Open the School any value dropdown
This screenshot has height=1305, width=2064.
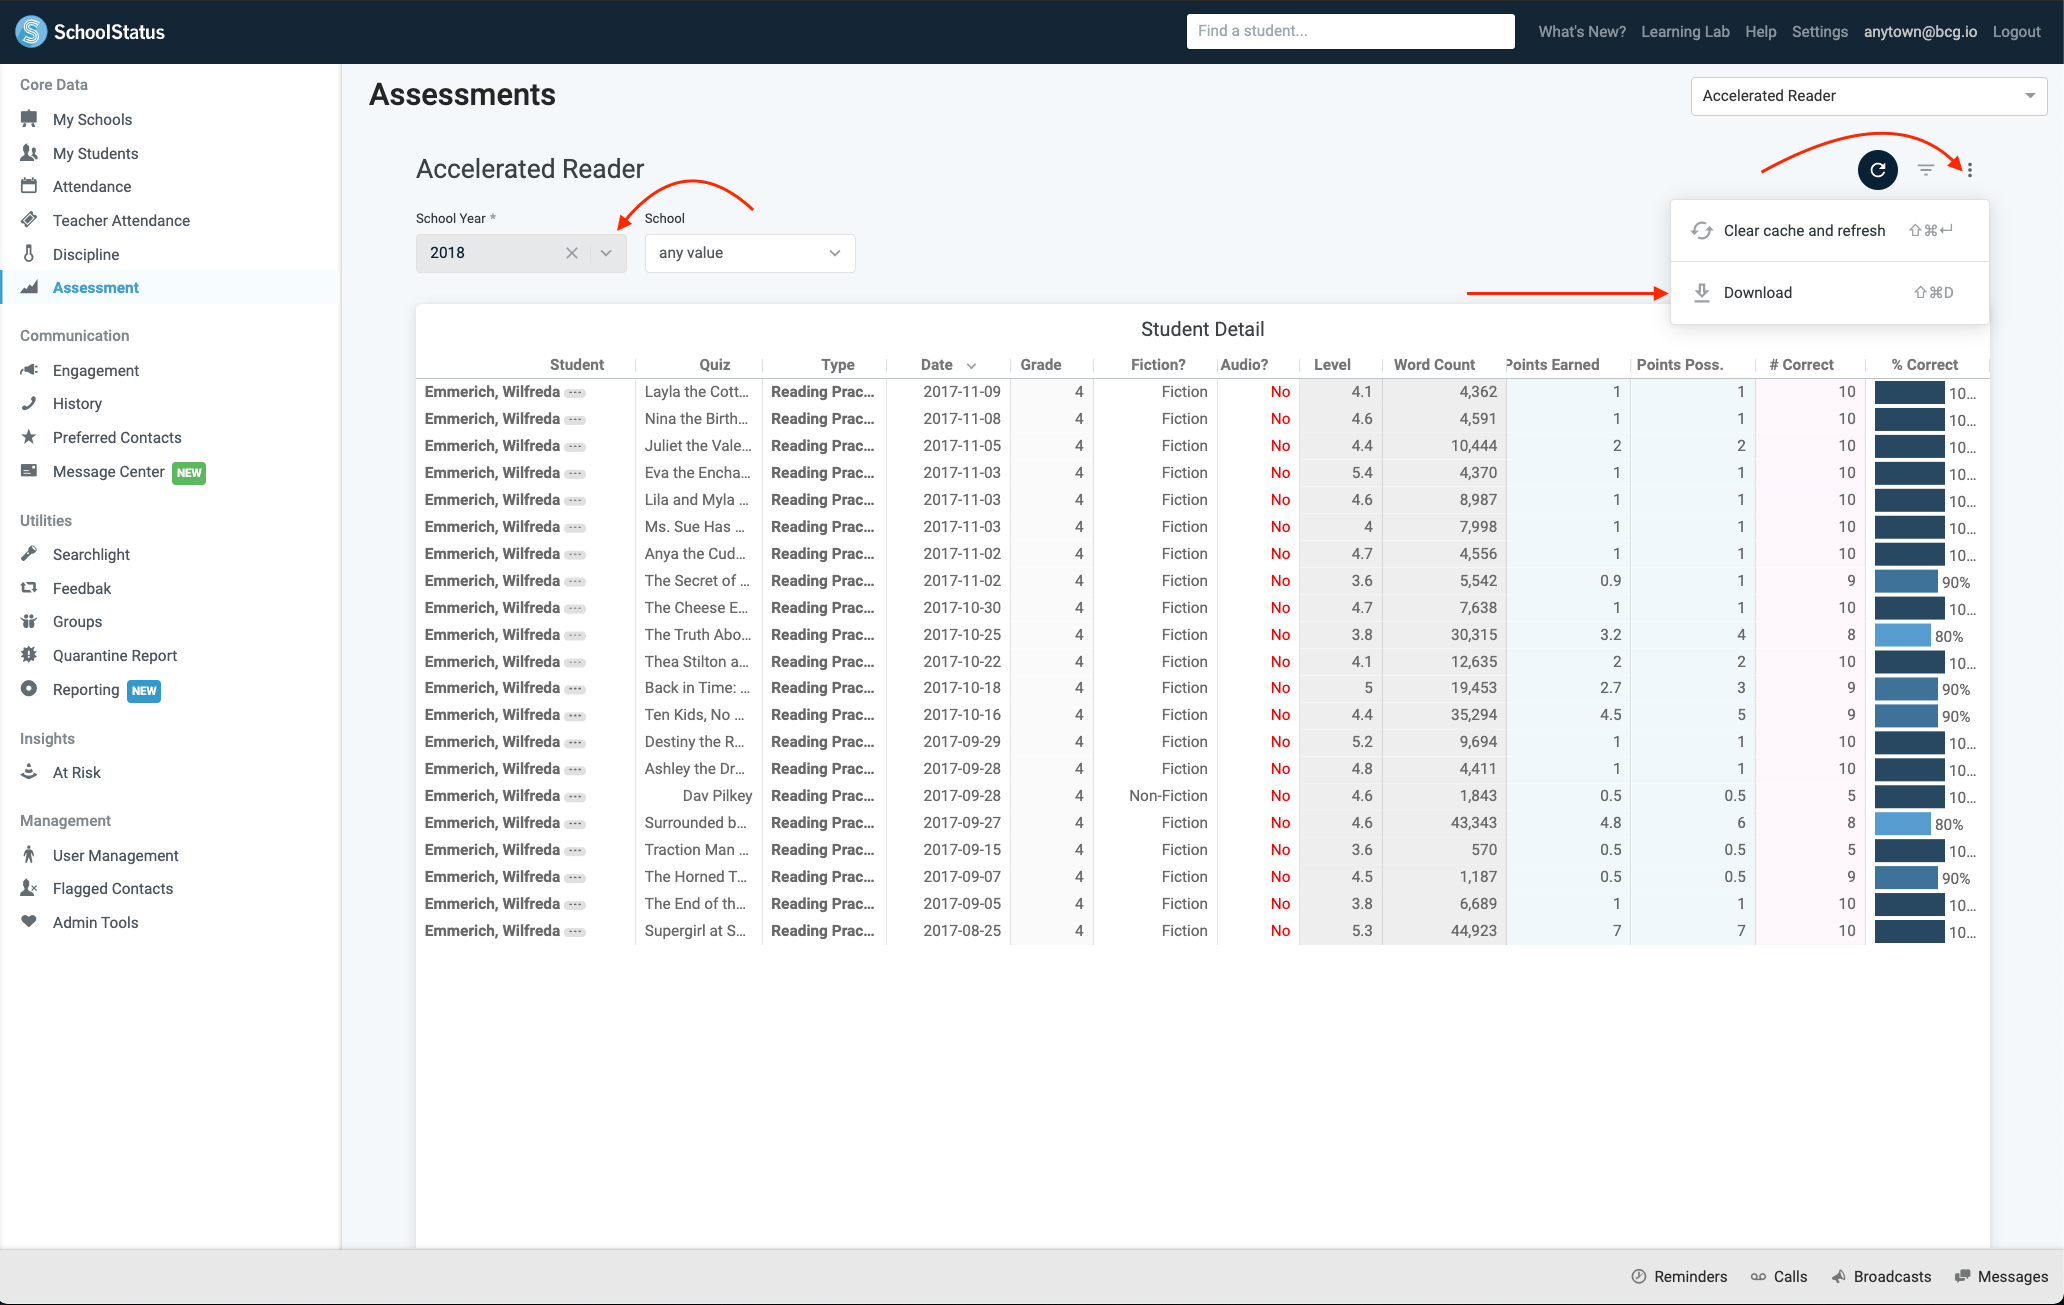point(750,253)
